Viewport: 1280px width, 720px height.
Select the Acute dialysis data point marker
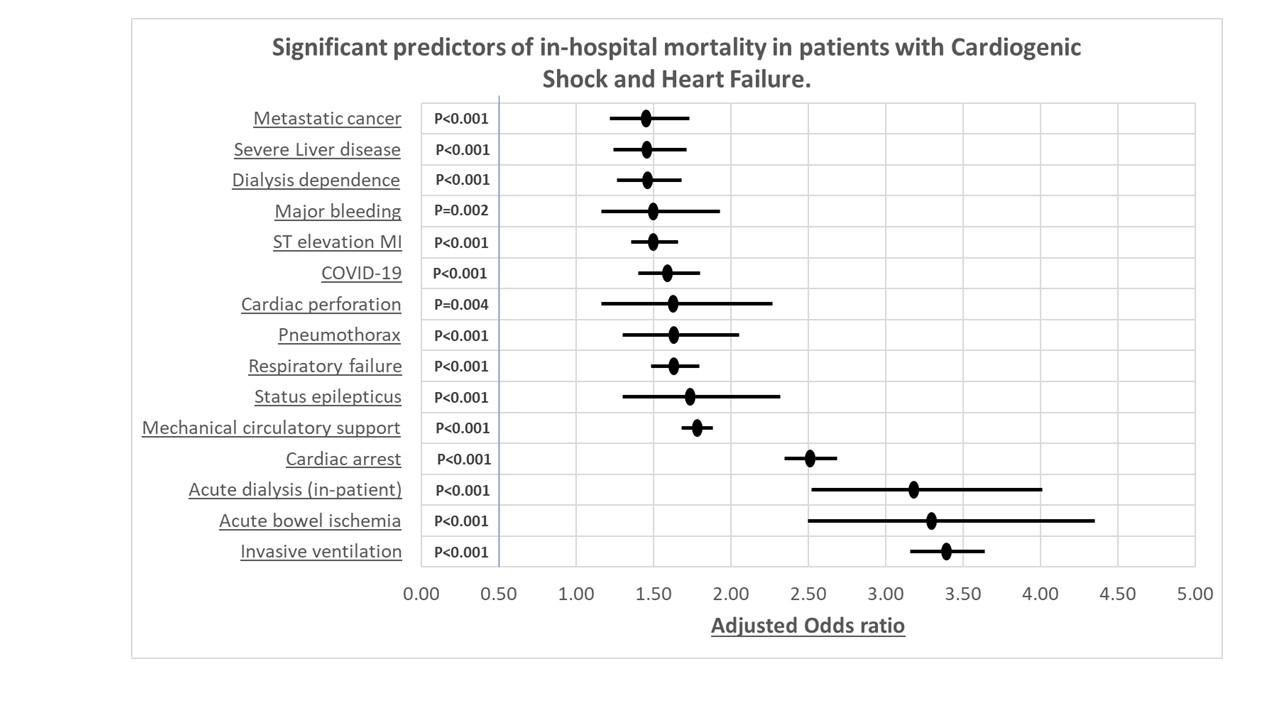[x=913, y=490]
